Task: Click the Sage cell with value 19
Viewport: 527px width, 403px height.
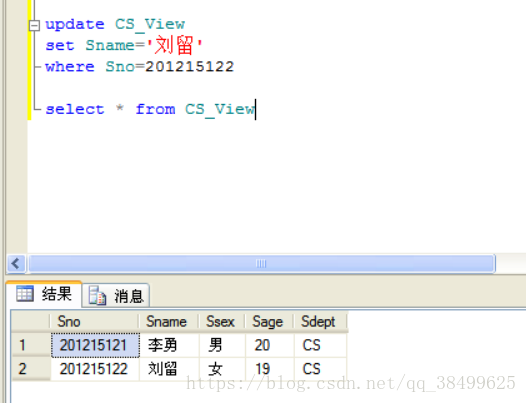Action: (x=270, y=369)
